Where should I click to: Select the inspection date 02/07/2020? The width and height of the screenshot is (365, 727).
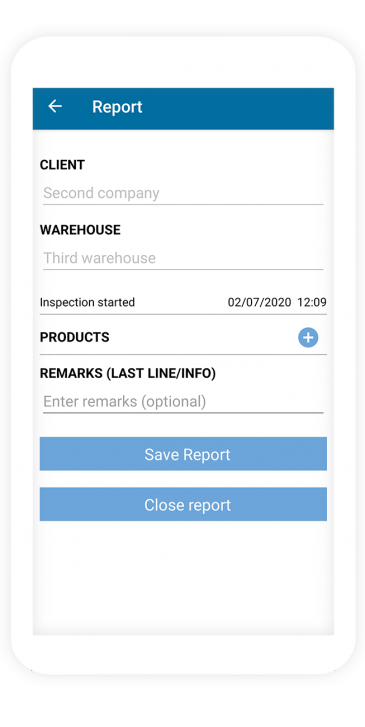pos(259,302)
